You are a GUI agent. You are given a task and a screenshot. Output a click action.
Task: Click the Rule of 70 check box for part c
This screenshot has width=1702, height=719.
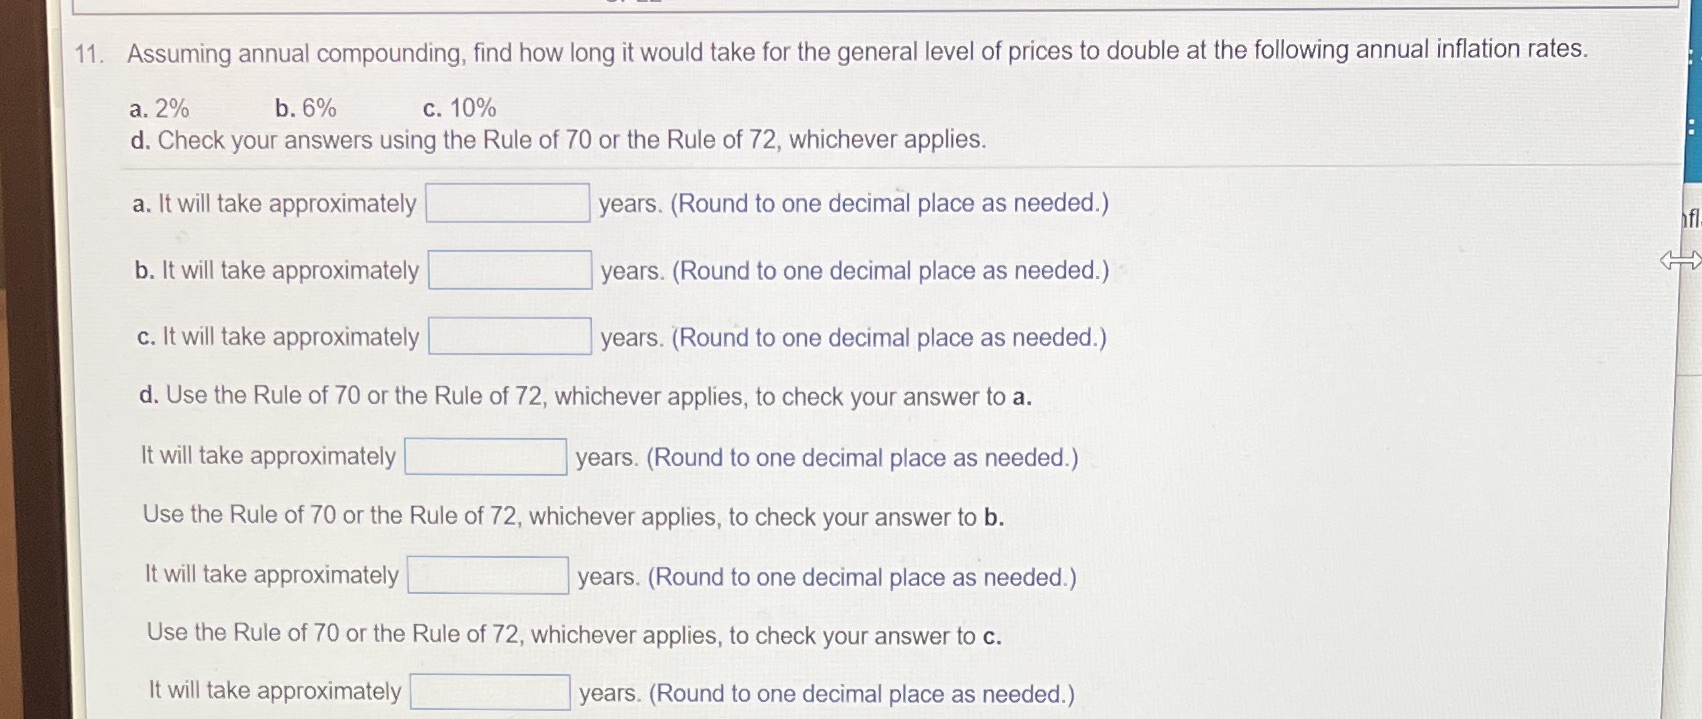click(x=490, y=690)
